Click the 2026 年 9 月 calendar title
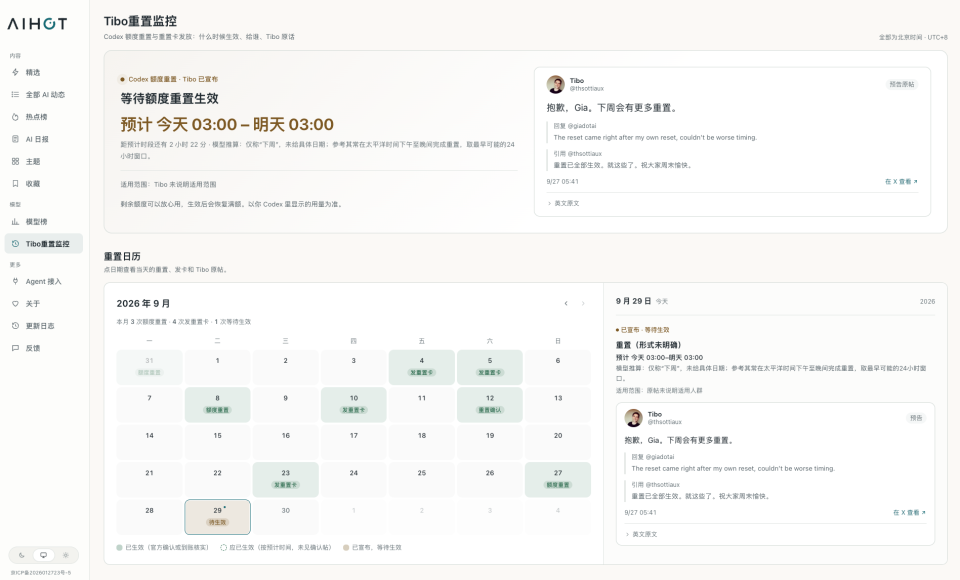 pos(143,304)
